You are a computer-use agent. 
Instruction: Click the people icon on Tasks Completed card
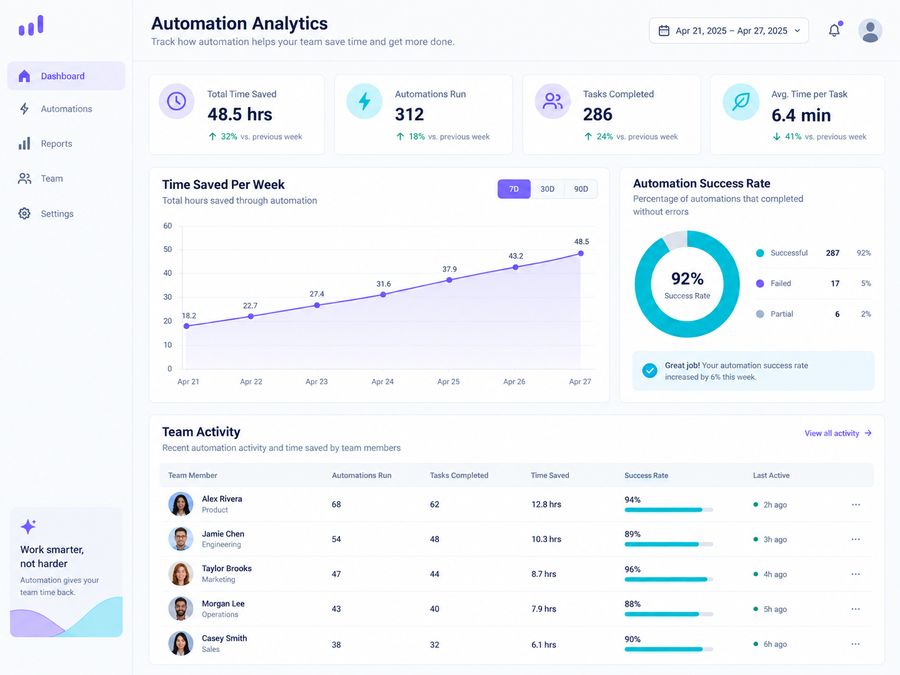pyautogui.click(x=552, y=101)
